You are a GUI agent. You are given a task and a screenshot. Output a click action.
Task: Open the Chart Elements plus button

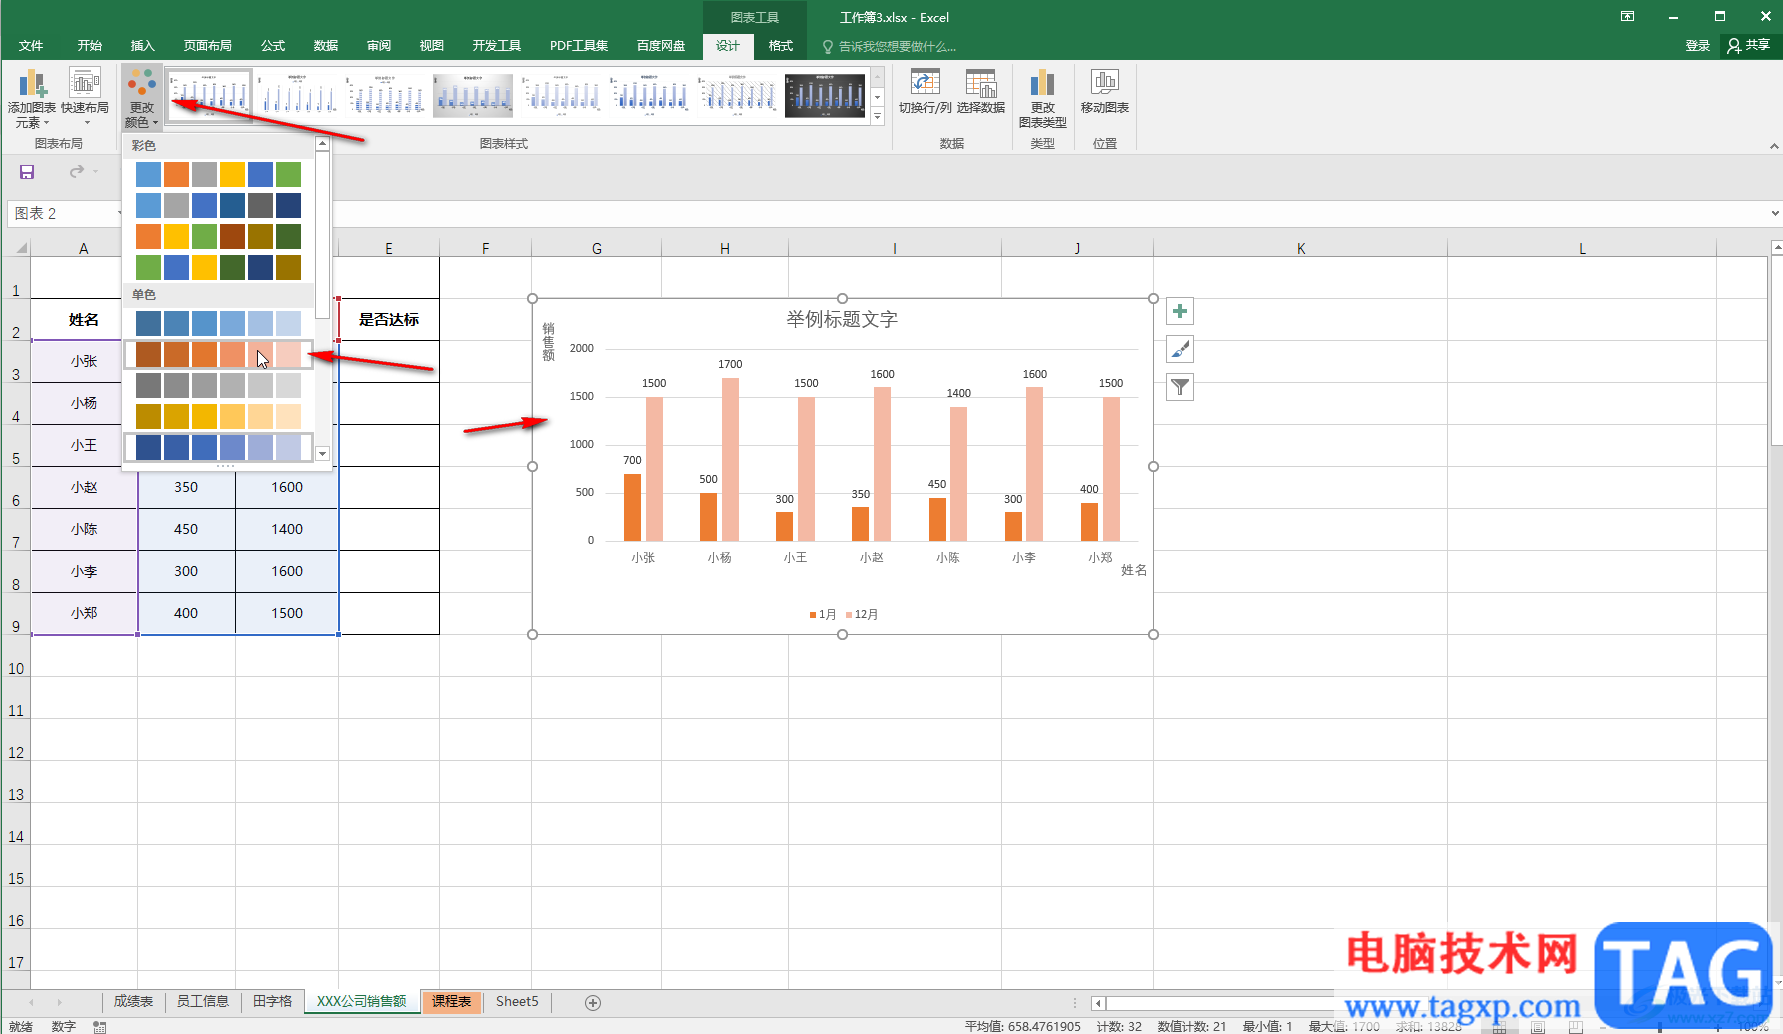click(x=1180, y=311)
